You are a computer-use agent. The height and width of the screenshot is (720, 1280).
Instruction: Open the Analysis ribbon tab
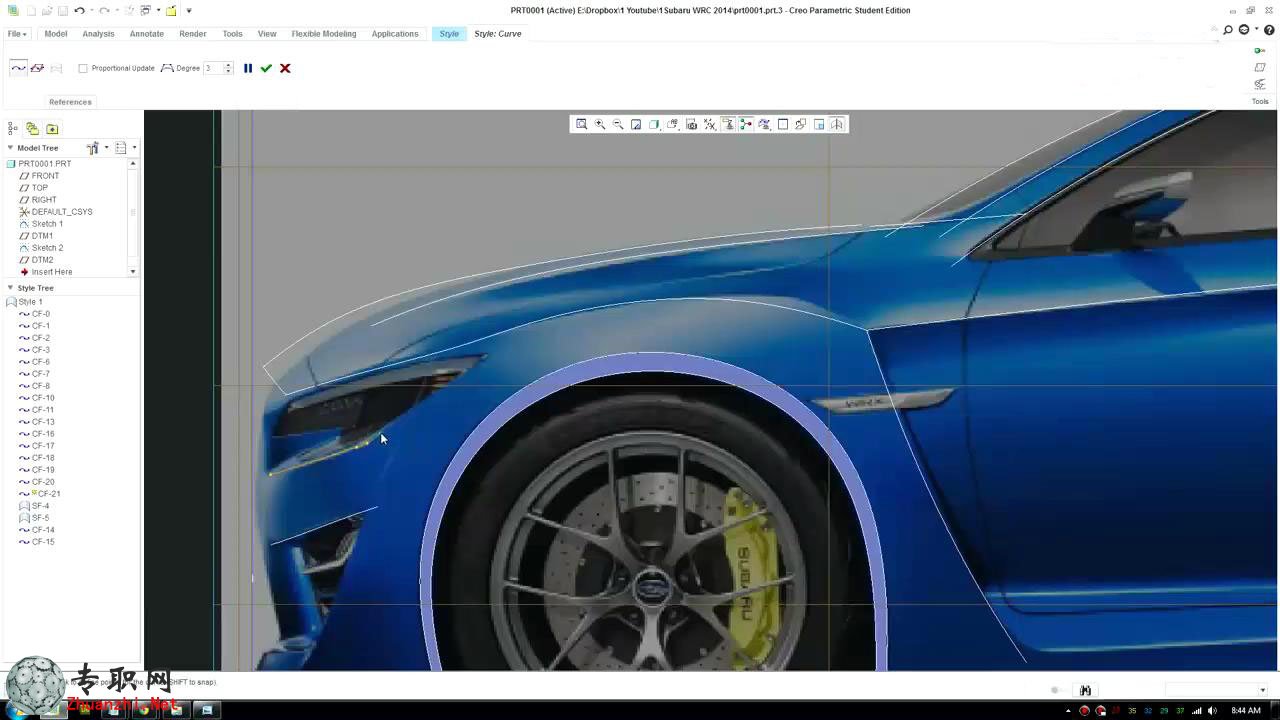tap(98, 34)
